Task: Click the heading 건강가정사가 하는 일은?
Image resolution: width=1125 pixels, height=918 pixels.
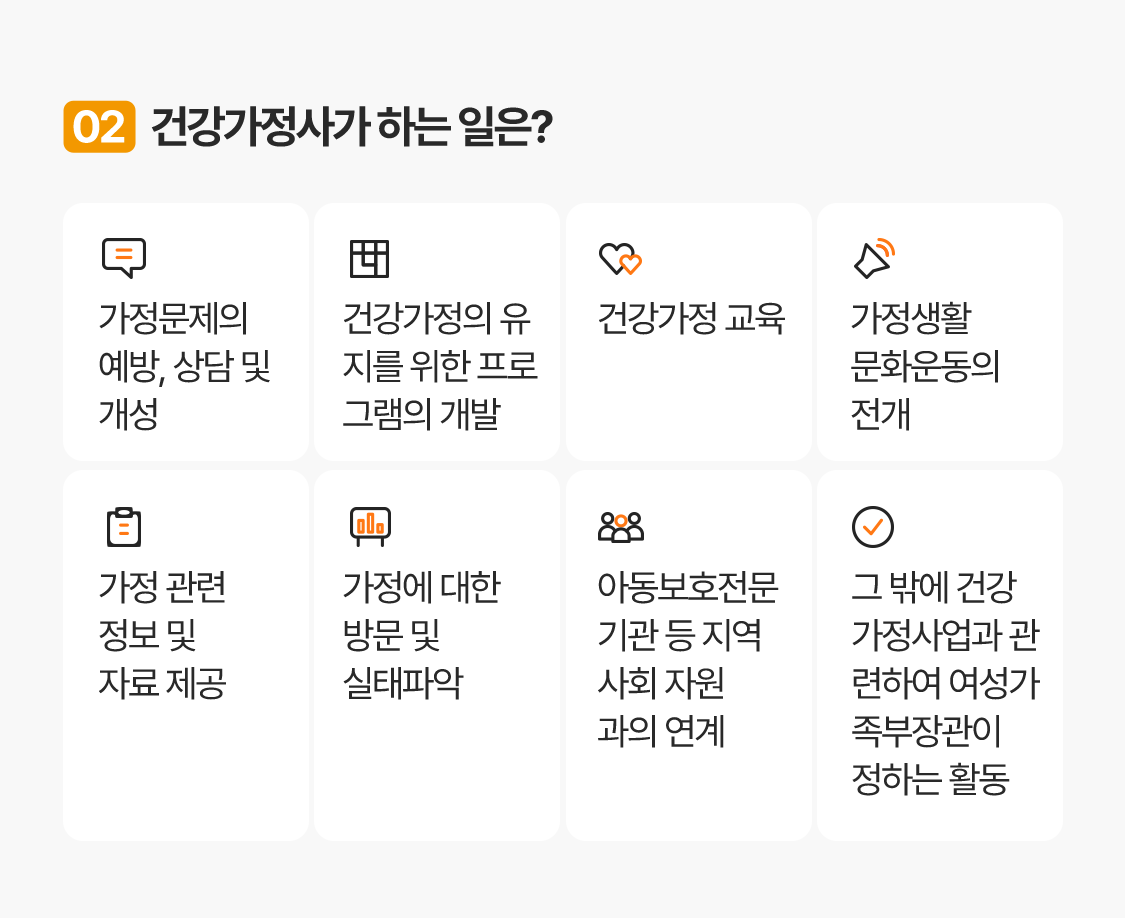Action: click(x=352, y=127)
